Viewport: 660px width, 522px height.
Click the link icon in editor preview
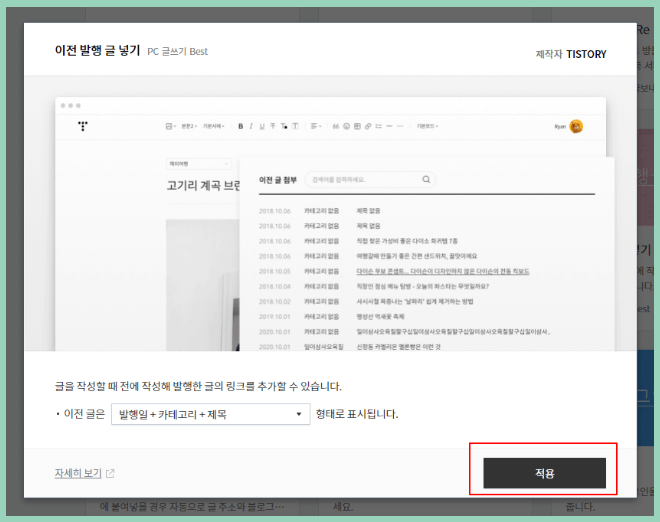coord(368,126)
